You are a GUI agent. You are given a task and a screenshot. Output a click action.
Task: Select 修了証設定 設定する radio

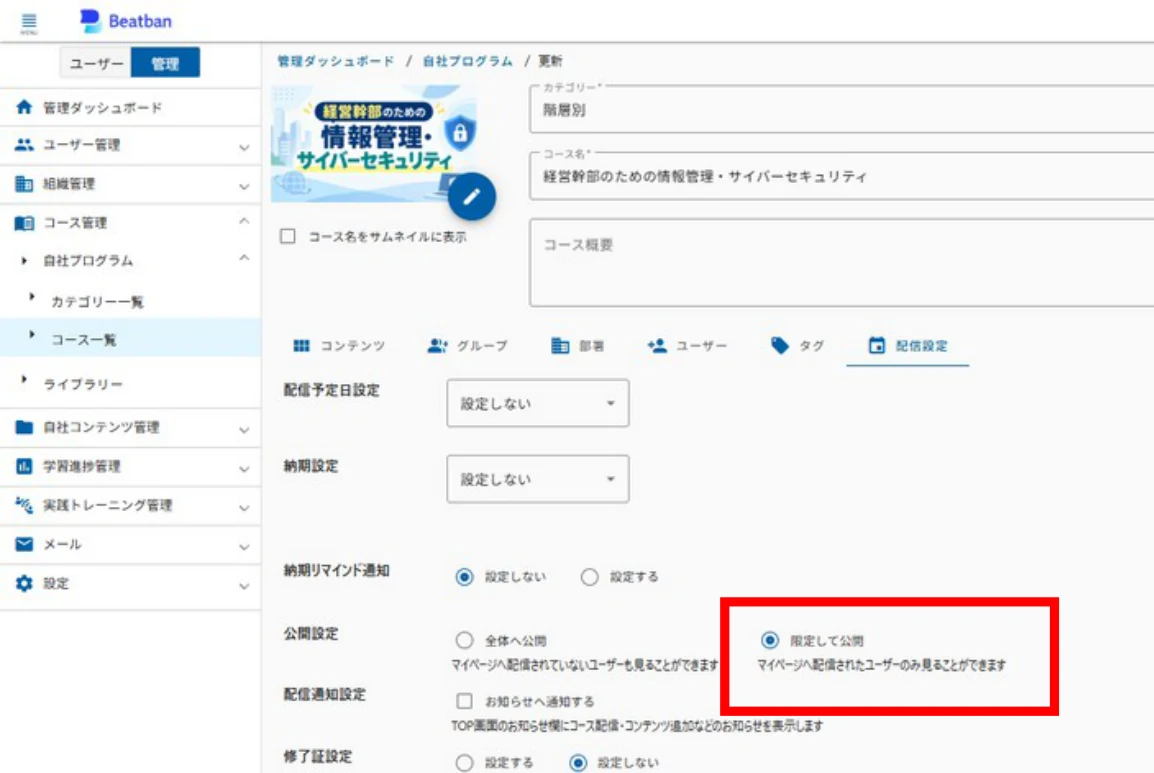(x=464, y=763)
